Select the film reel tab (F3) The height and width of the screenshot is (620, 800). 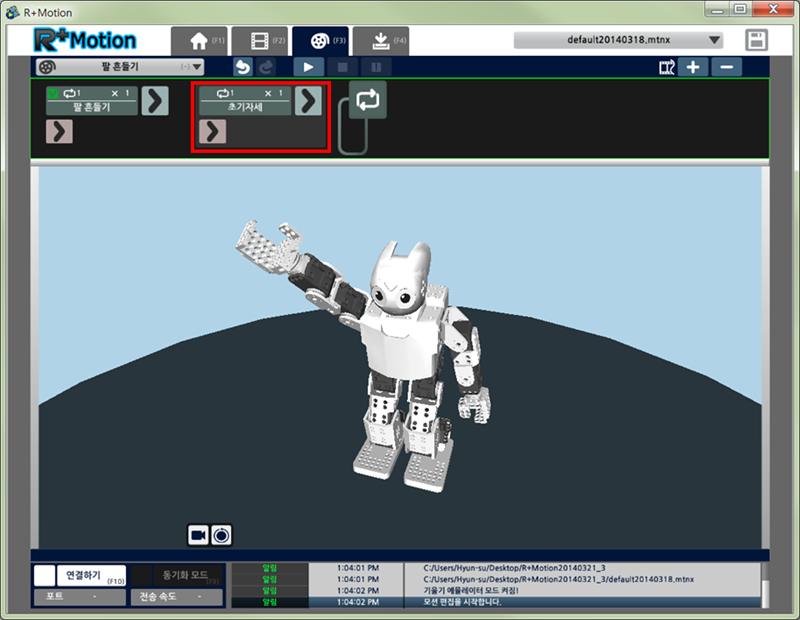pos(320,41)
